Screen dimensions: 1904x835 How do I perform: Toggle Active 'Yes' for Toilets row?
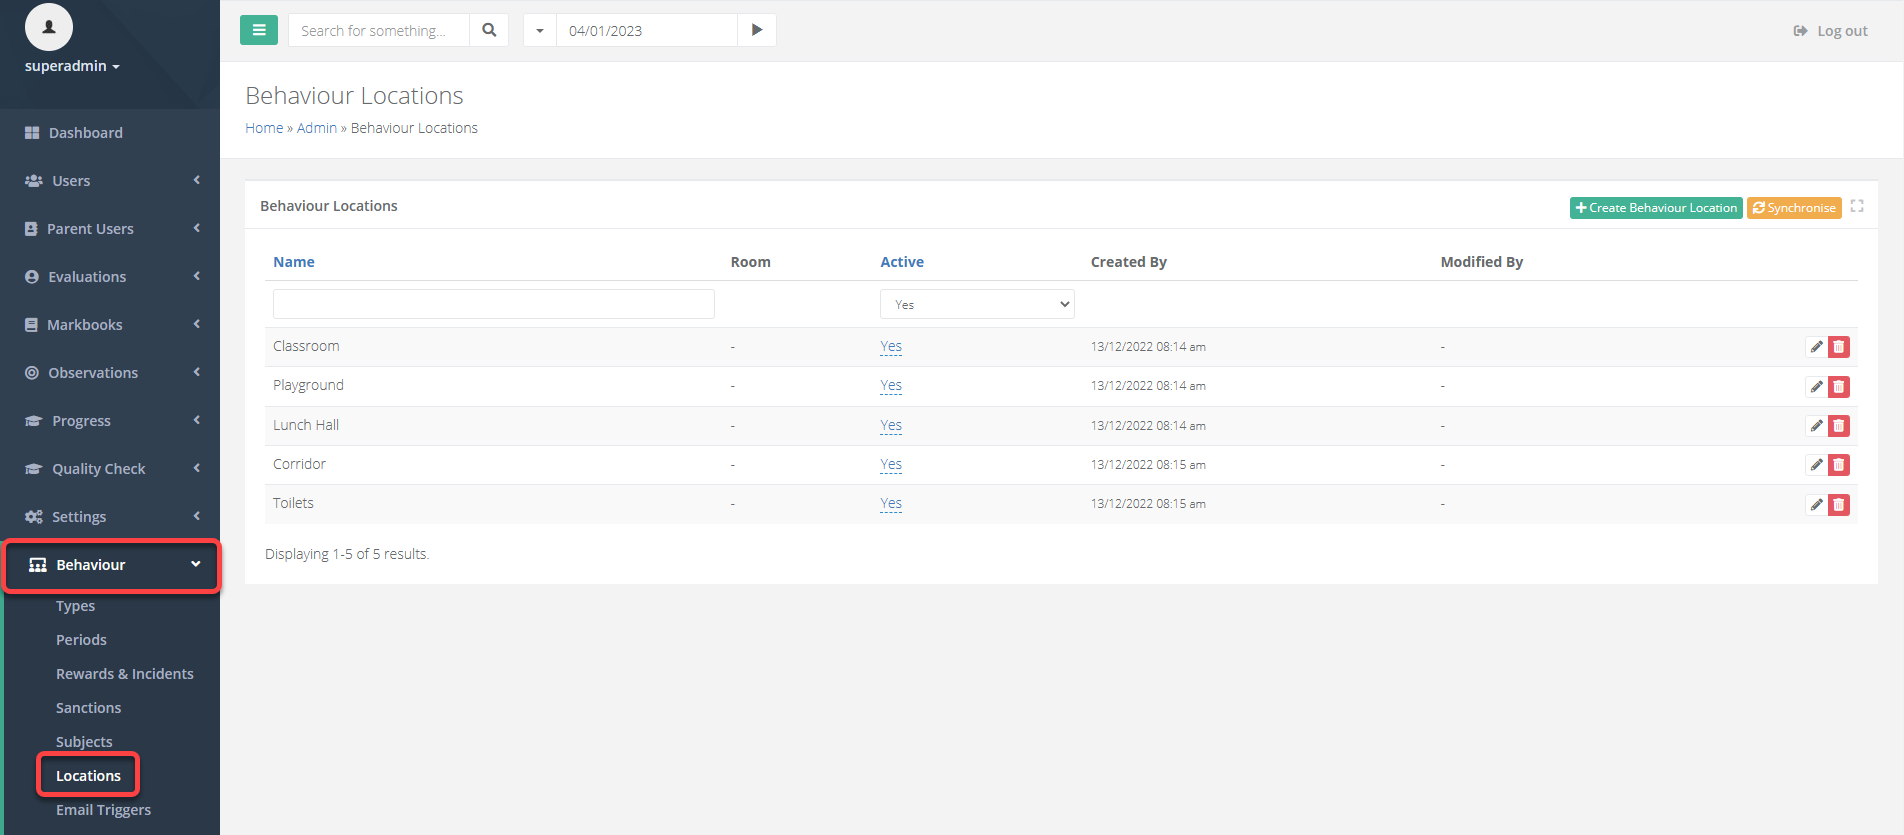(891, 503)
